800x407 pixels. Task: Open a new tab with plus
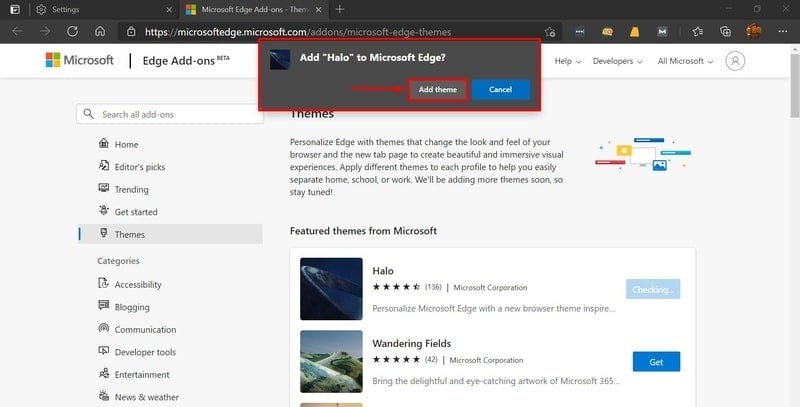click(340, 9)
